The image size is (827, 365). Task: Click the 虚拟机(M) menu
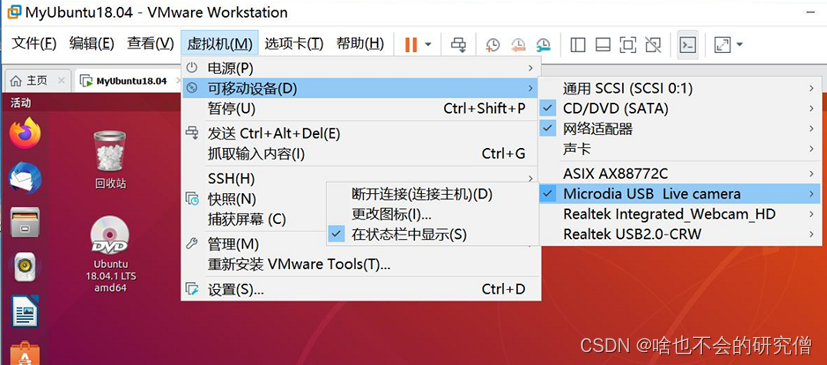(219, 43)
